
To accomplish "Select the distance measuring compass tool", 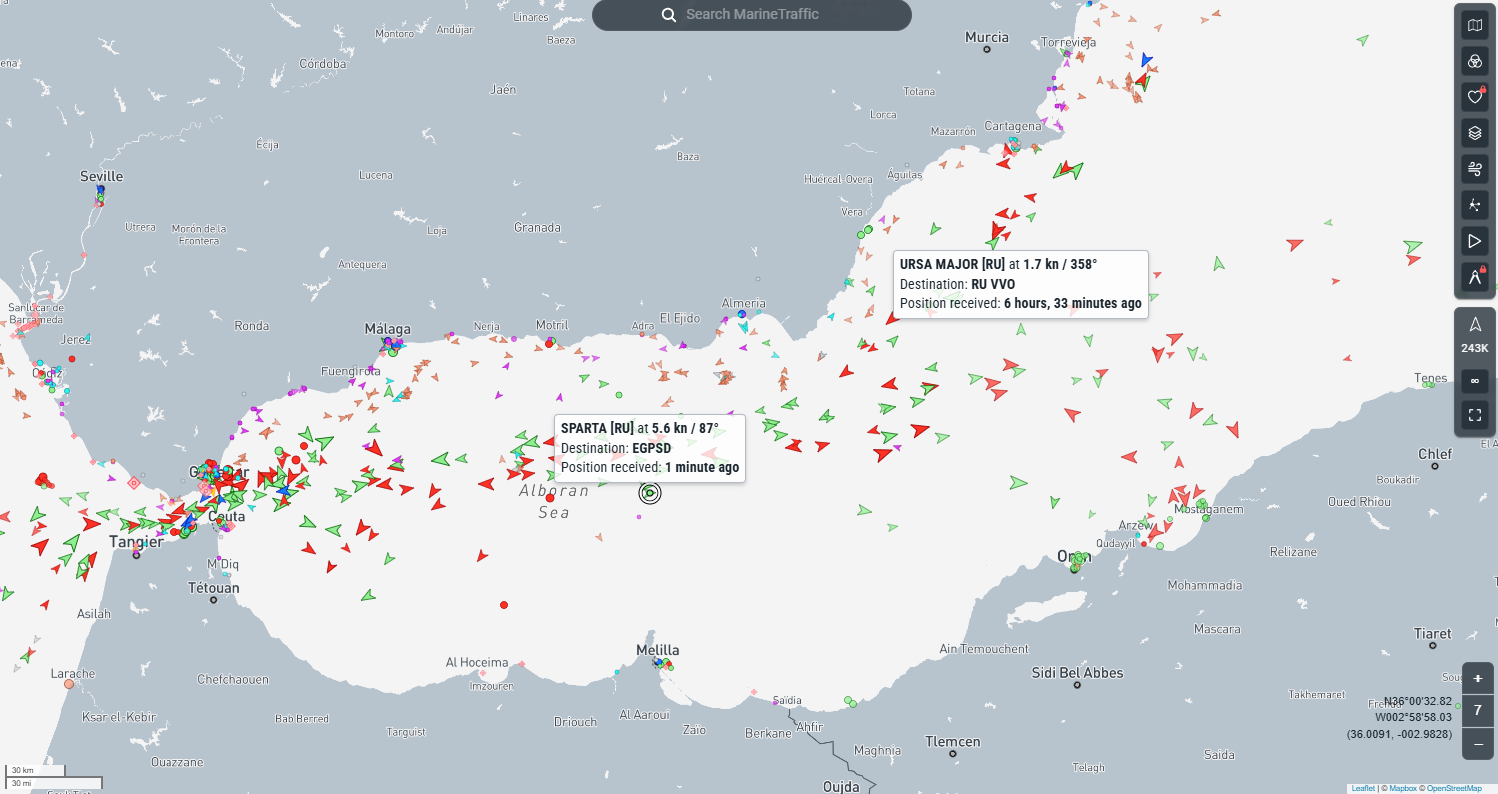I will 1474,276.
